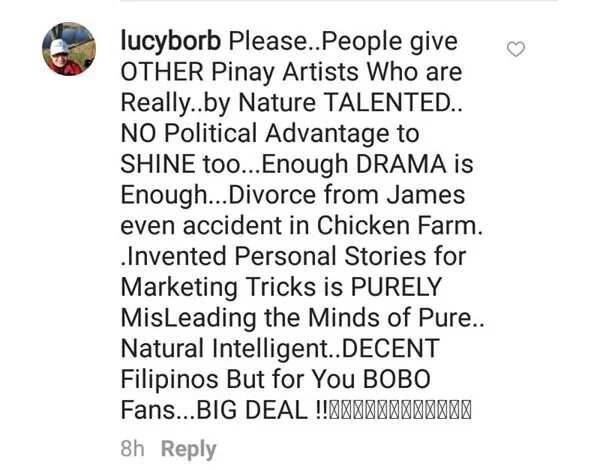The height and width of the screenshot is (470, 600).
Task: Click the word BOBO in the comment
Action: (396, 379)
